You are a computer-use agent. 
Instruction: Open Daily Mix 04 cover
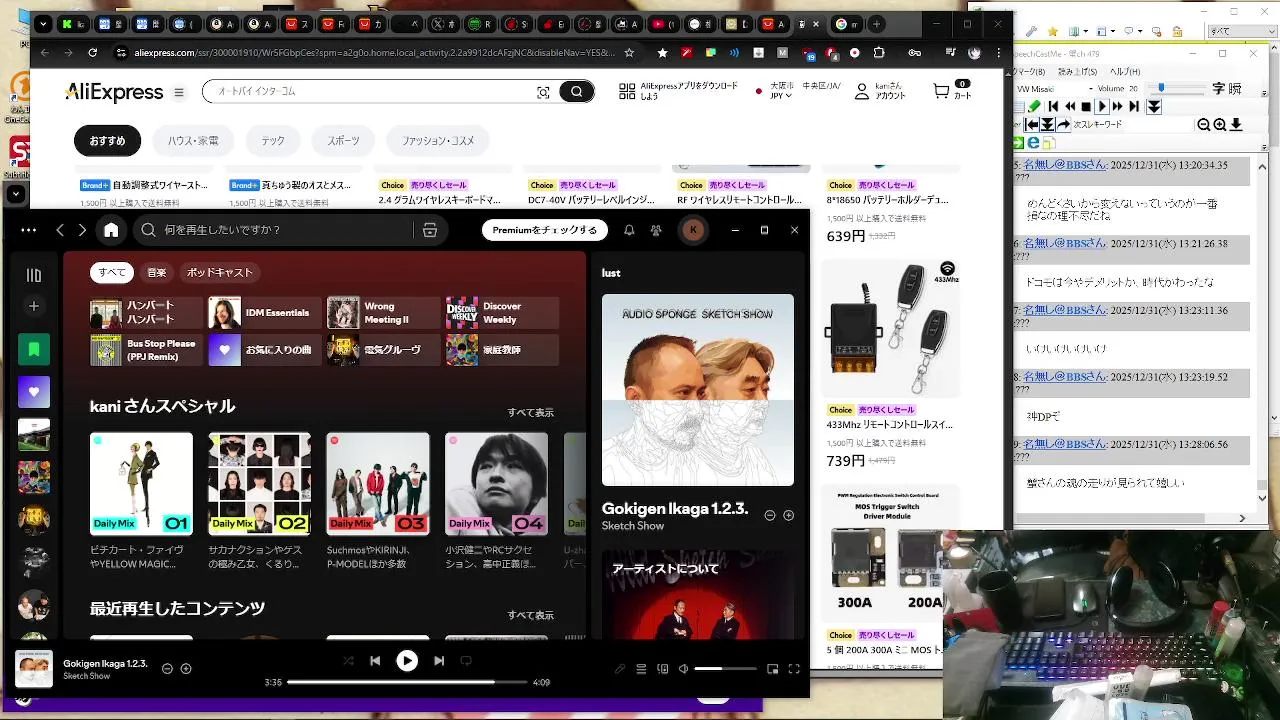point(497,484)
